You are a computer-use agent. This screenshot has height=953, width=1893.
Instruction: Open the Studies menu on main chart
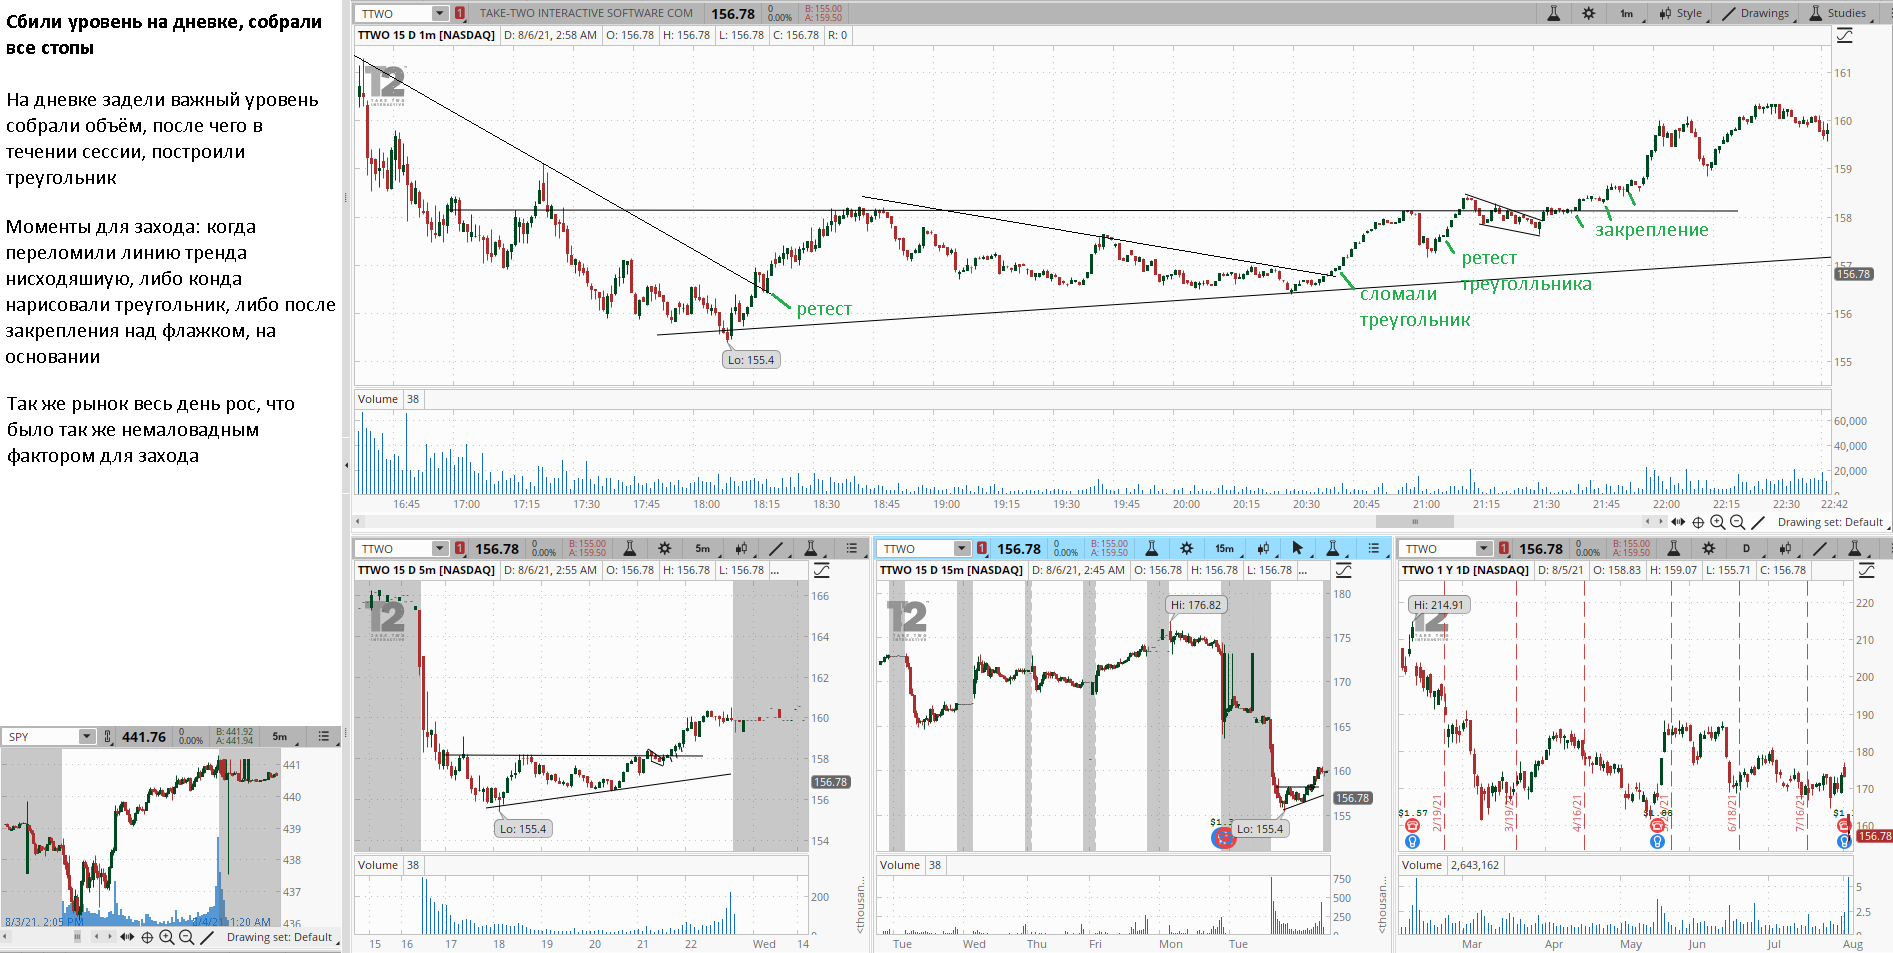point(1838,13)
